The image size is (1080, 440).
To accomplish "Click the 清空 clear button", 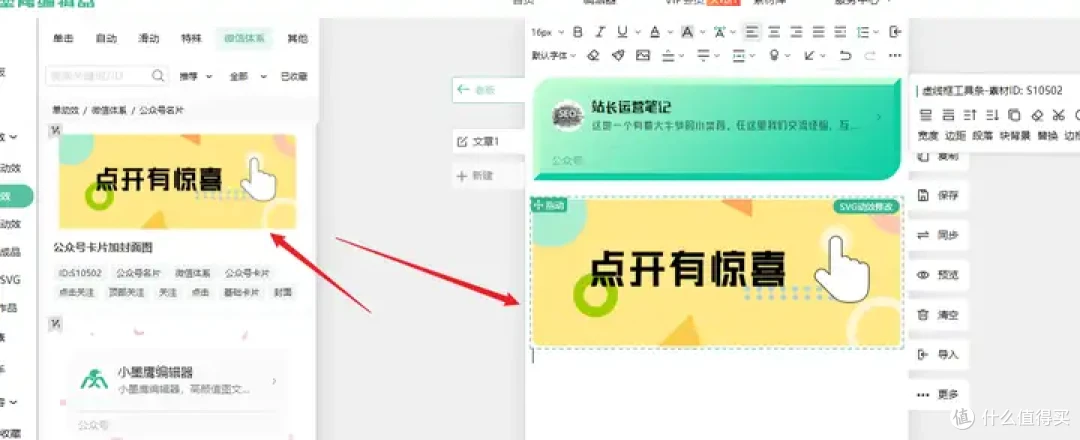I will 940,315.
